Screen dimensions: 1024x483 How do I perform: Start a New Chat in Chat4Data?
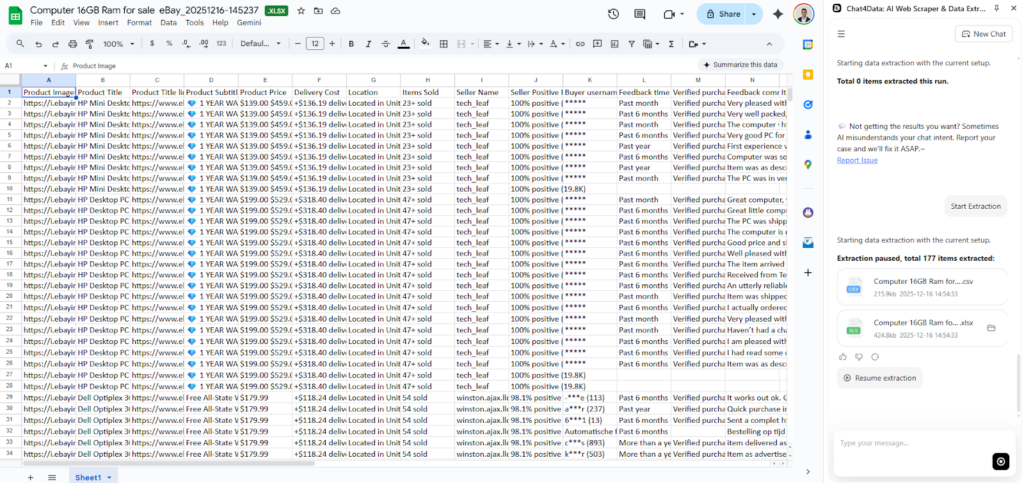[983, 34]
